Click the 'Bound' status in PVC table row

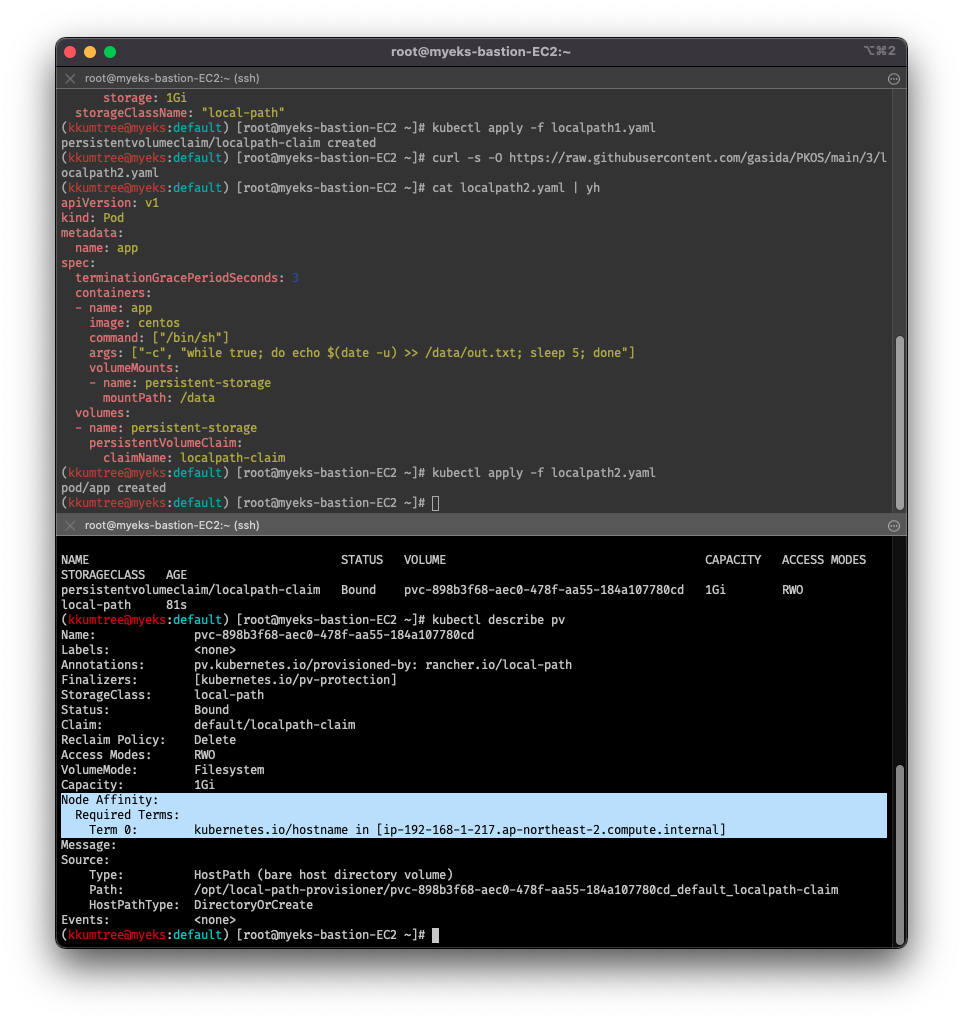tap(359, 590)
